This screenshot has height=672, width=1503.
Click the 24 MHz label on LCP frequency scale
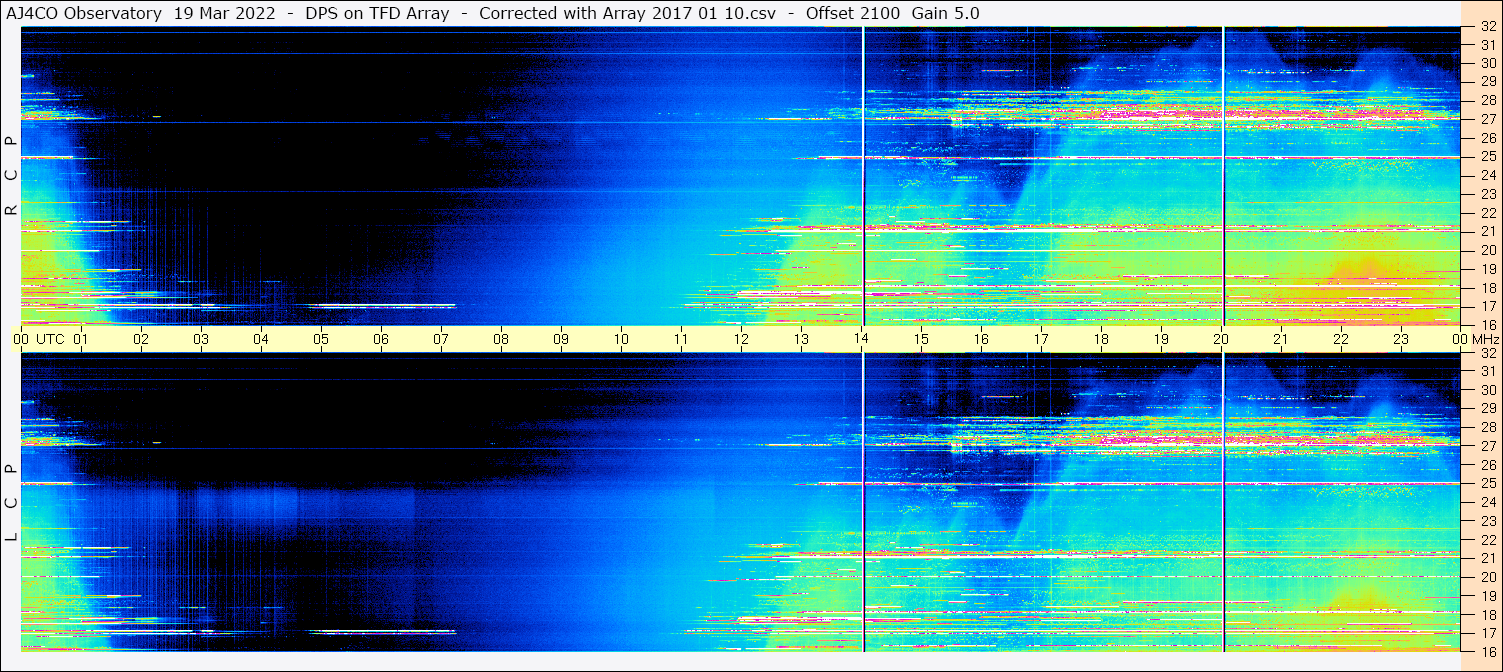1487,502
